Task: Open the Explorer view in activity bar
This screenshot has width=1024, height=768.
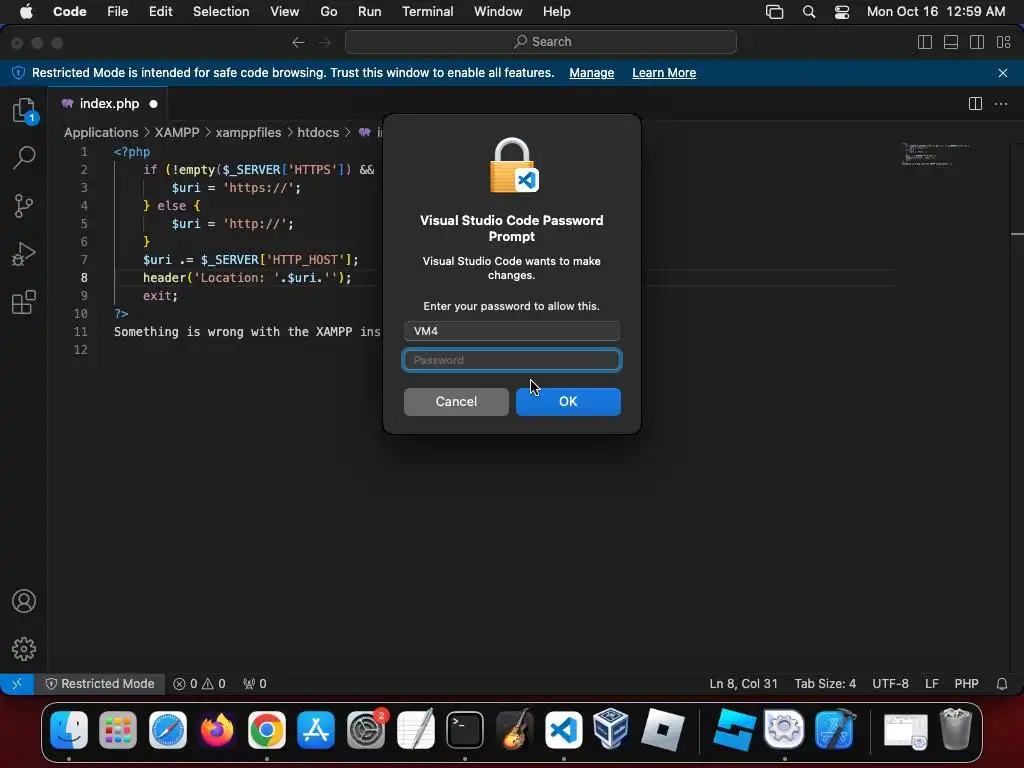Action: [x=24, y=110]
